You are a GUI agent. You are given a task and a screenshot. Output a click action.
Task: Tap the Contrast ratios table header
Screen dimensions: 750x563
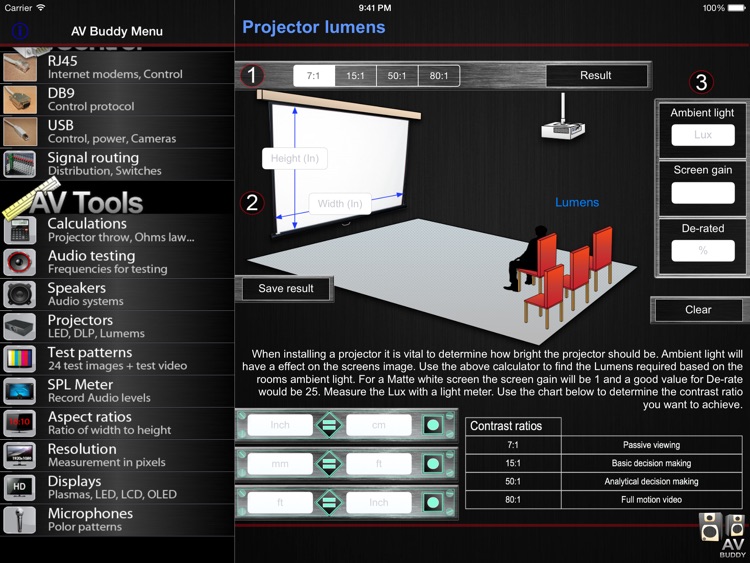(x=513, y=426)
